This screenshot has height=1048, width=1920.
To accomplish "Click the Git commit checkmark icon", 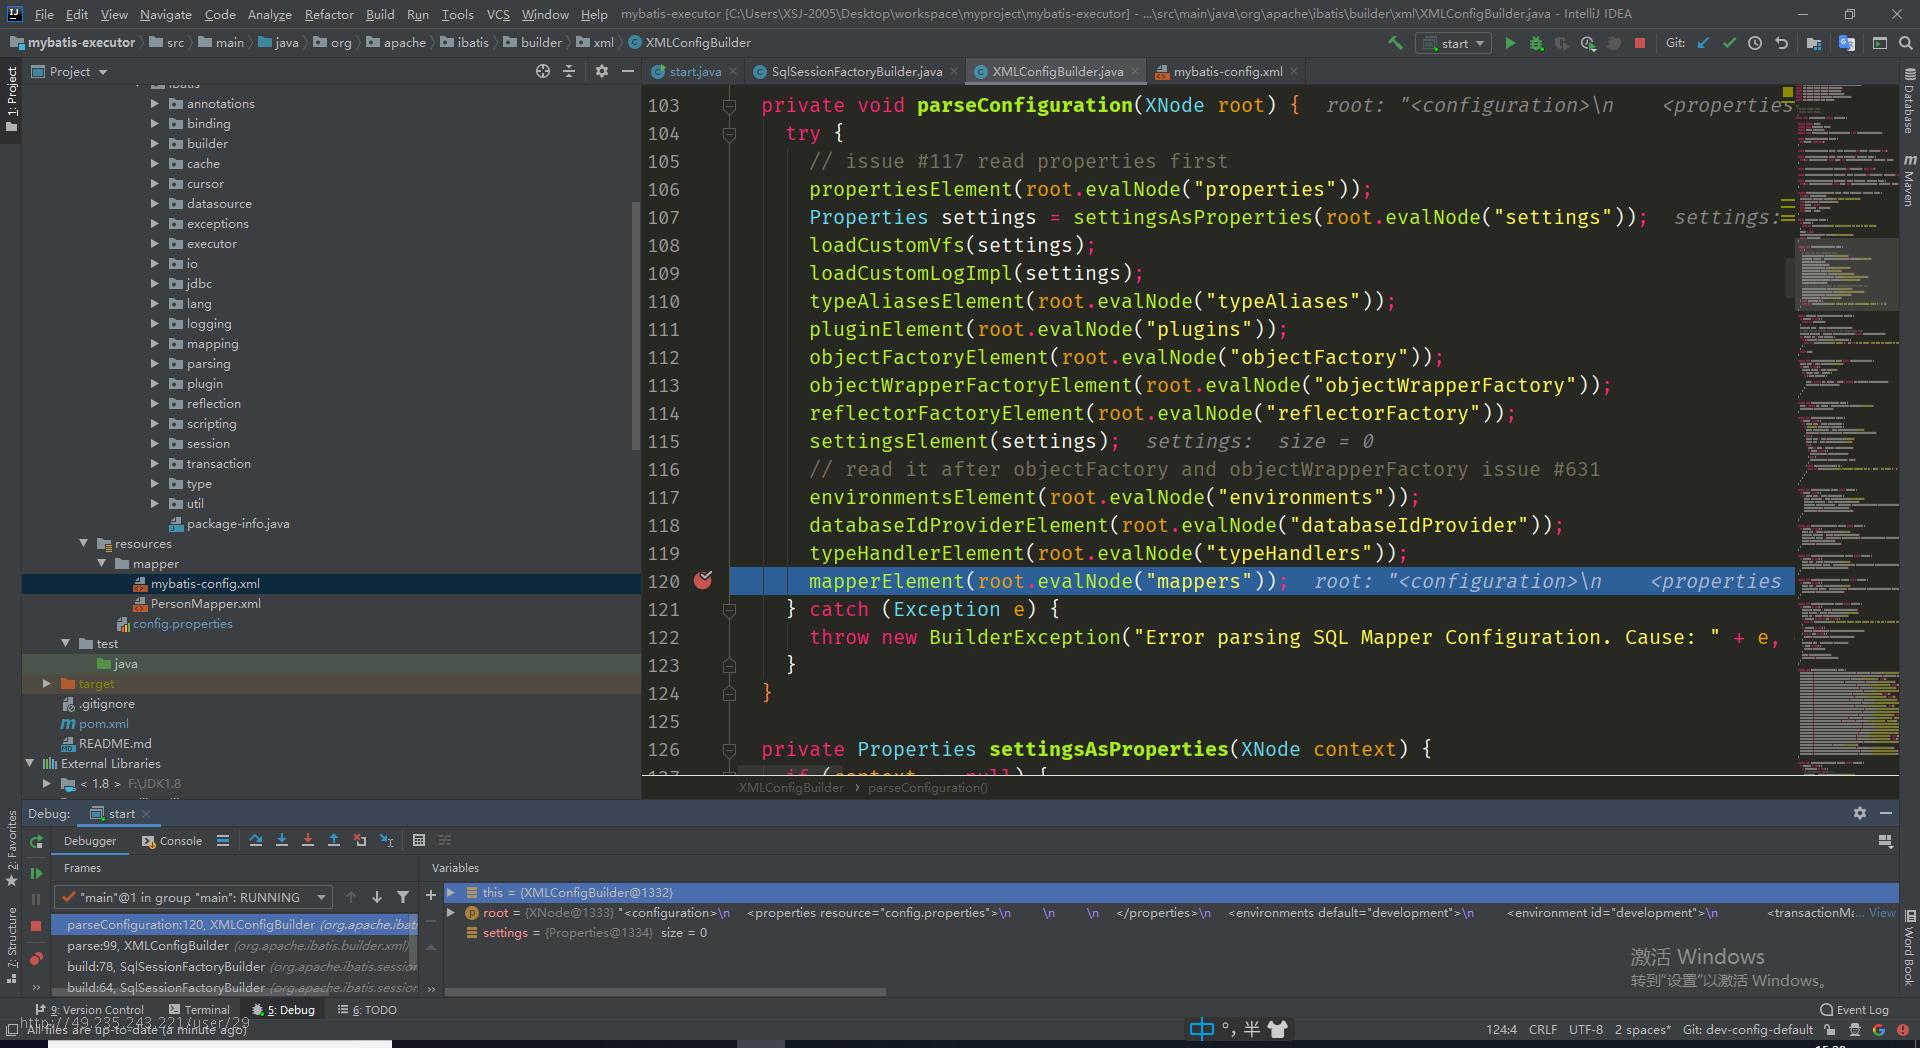I will tap(1729, 43).
